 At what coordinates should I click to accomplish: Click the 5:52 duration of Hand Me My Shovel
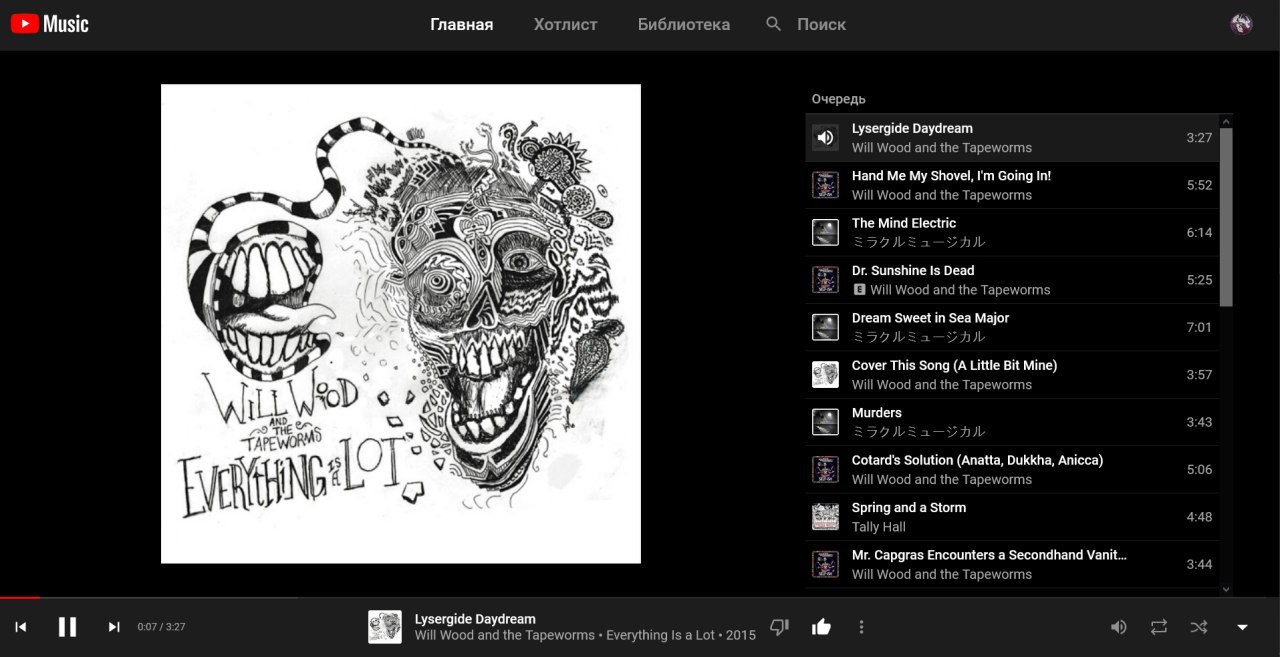(1199, 185)
